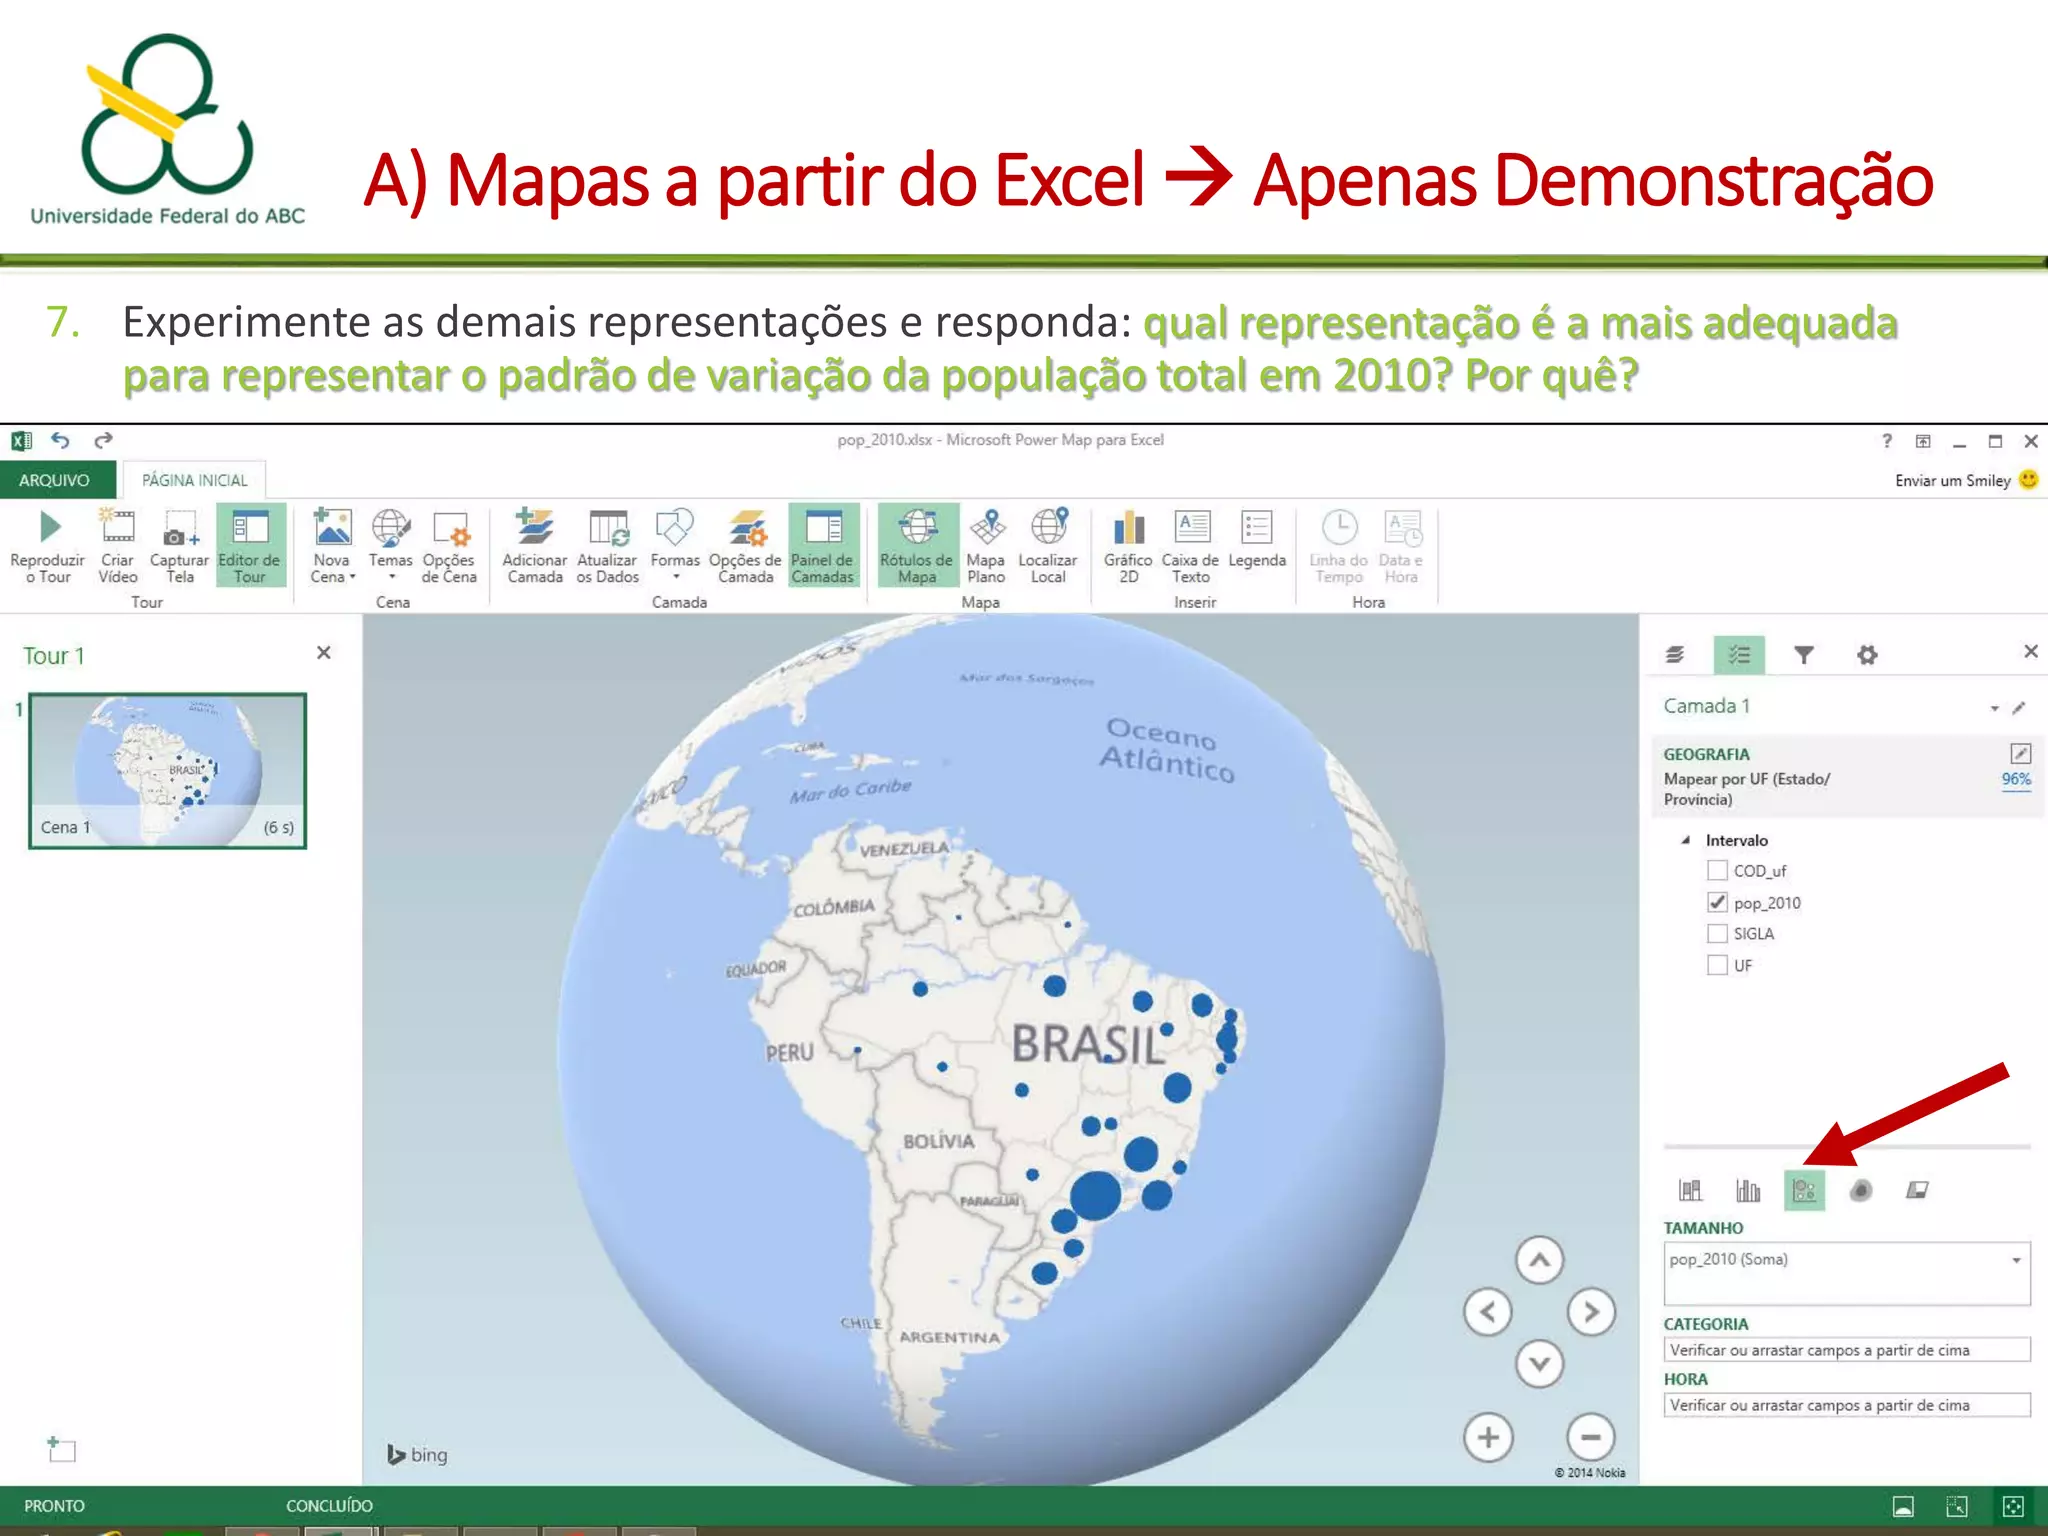The image size is (2048, 1536).
Task: Toggle Painel de Camadas button
Action: tap(823, 545)
